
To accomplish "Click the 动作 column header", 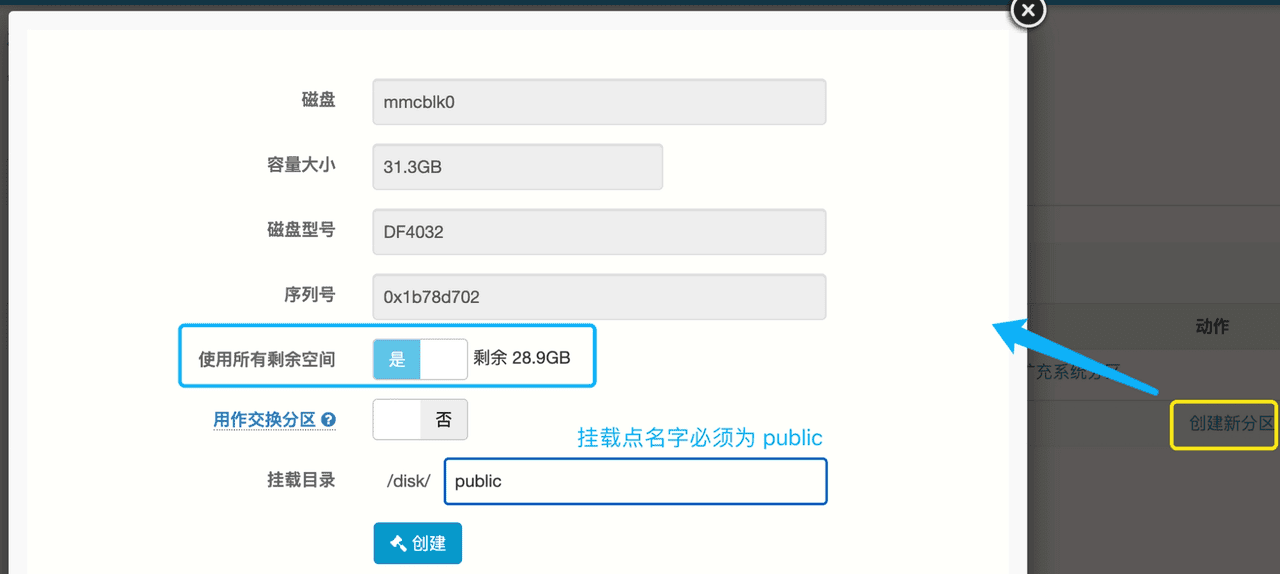I will pos(1212,326).
